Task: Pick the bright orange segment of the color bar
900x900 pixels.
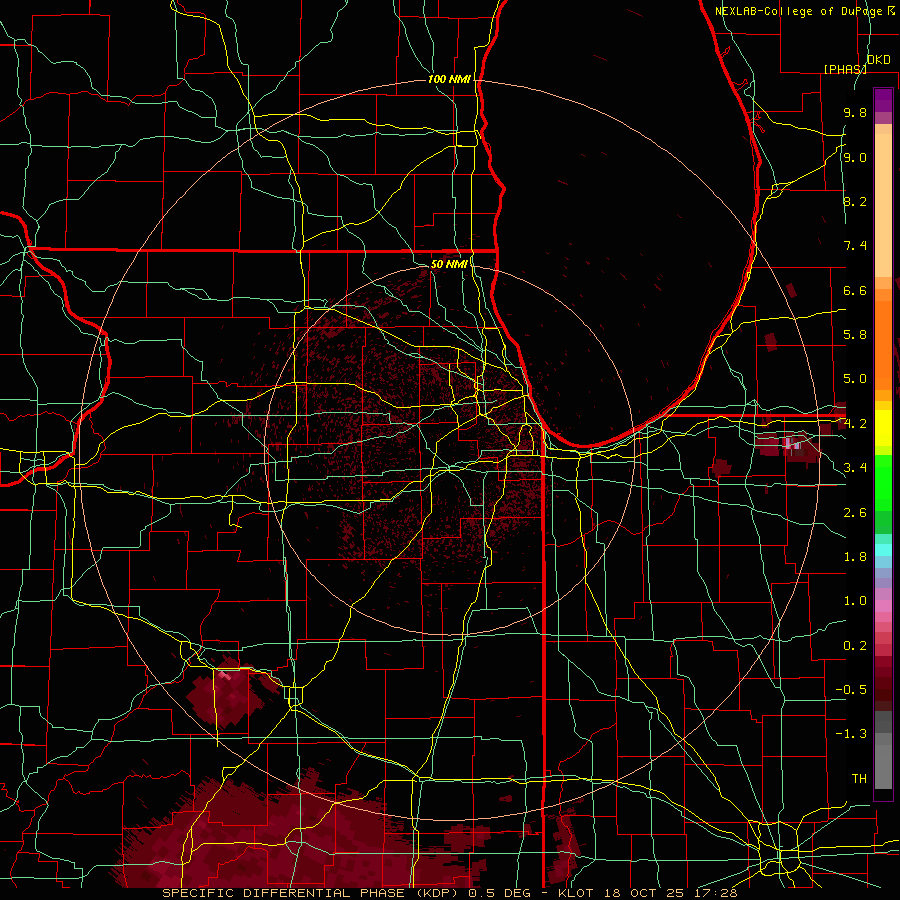Action: [x=883, y=346]
